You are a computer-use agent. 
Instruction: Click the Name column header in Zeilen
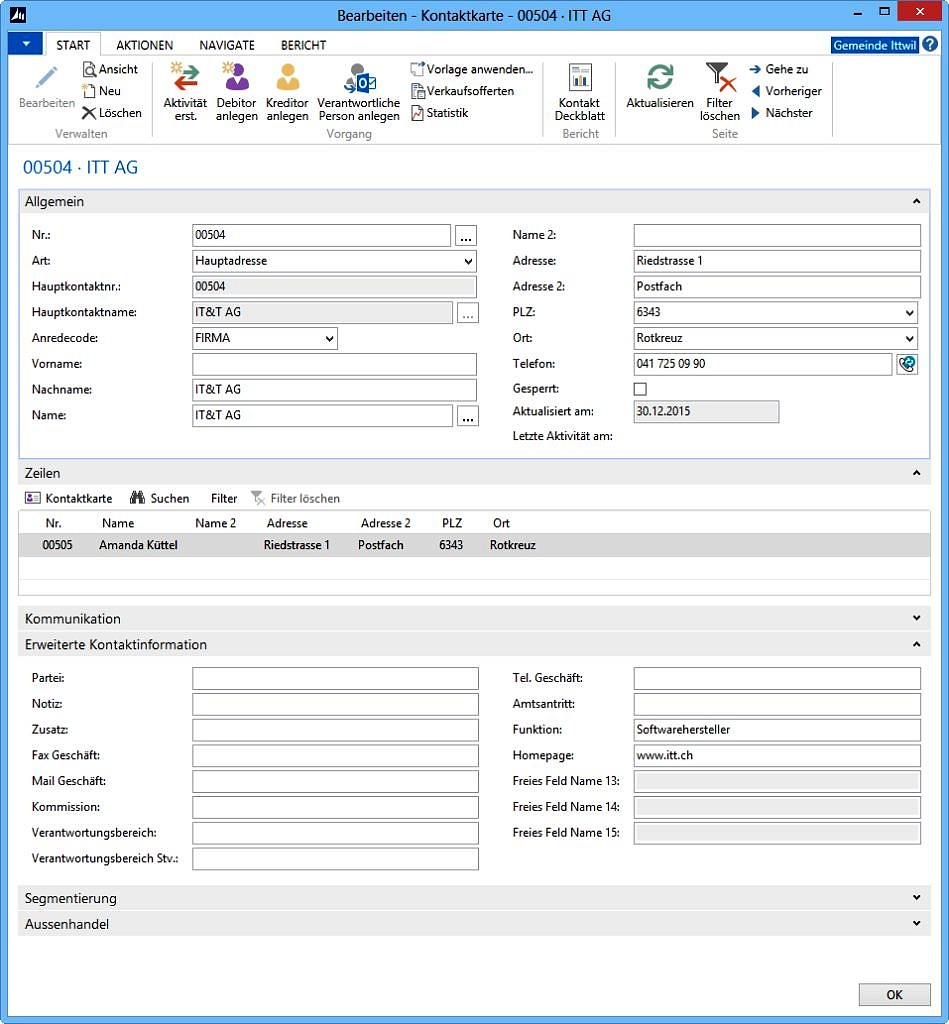118,523
